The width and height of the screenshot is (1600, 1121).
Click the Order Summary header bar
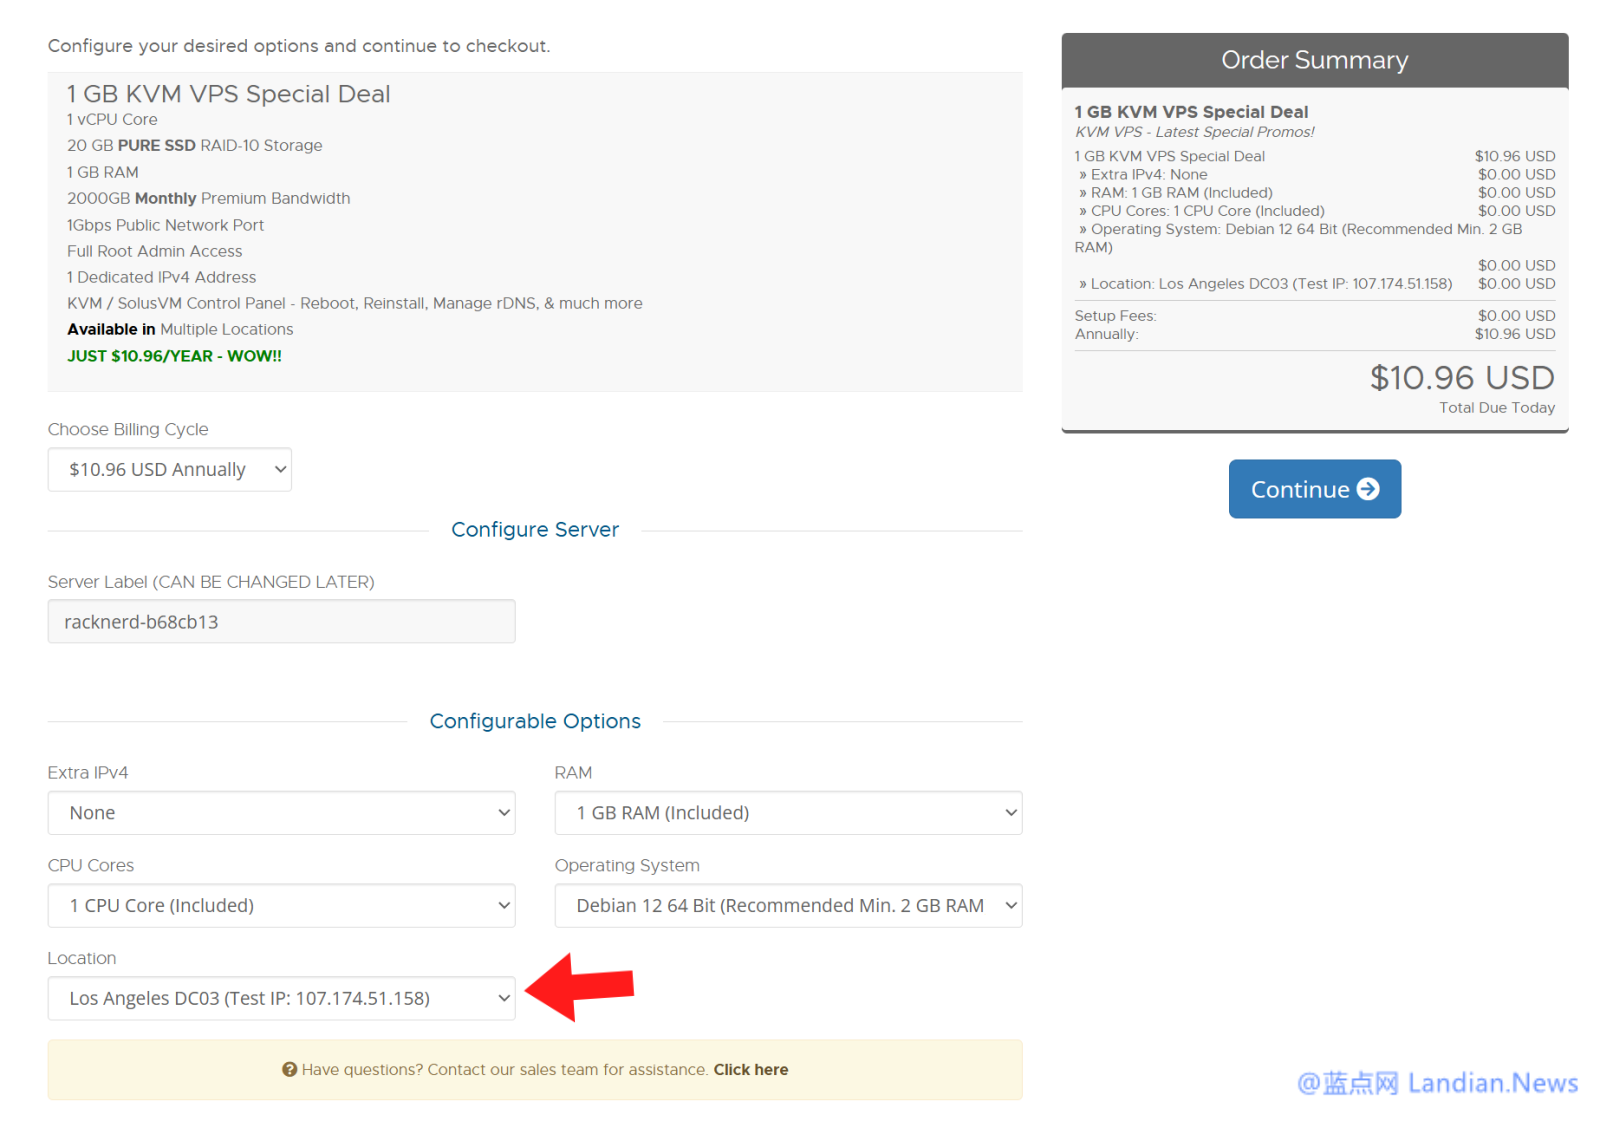click(x=1314, y=60)
